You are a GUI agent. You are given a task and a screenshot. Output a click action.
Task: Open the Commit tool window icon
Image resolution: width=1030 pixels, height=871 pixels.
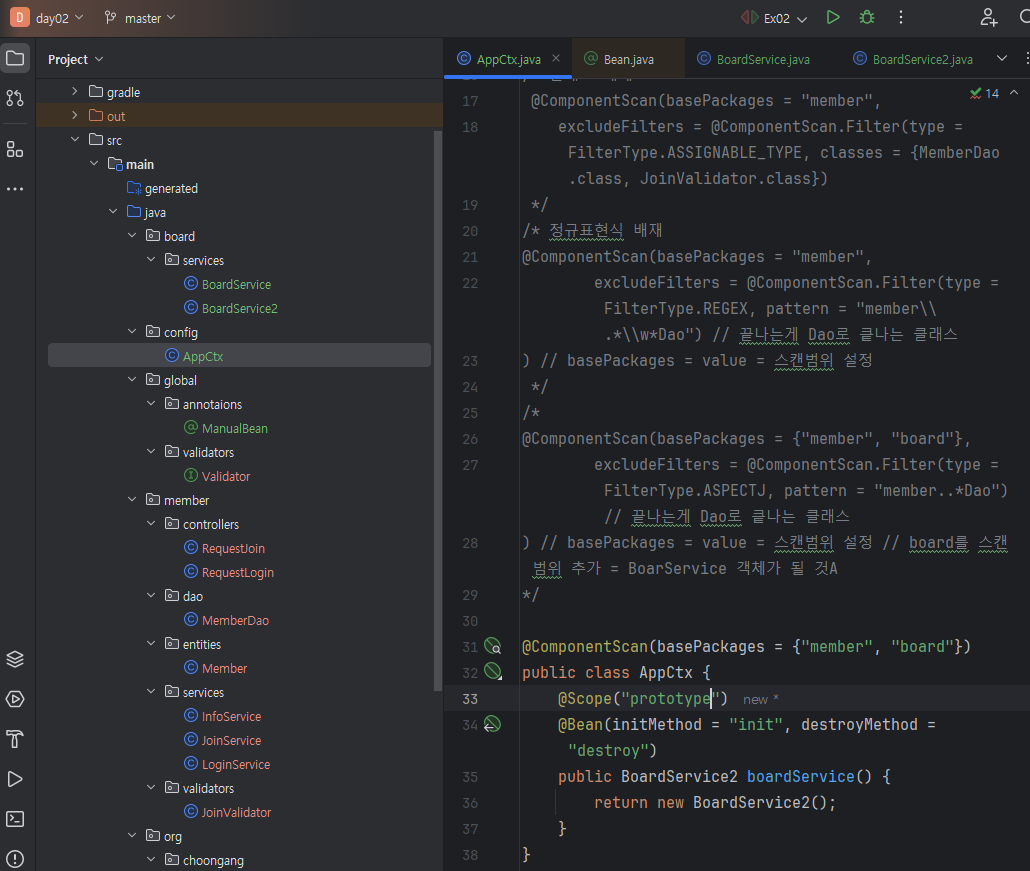pyautogui.click(x=15, y=98)
